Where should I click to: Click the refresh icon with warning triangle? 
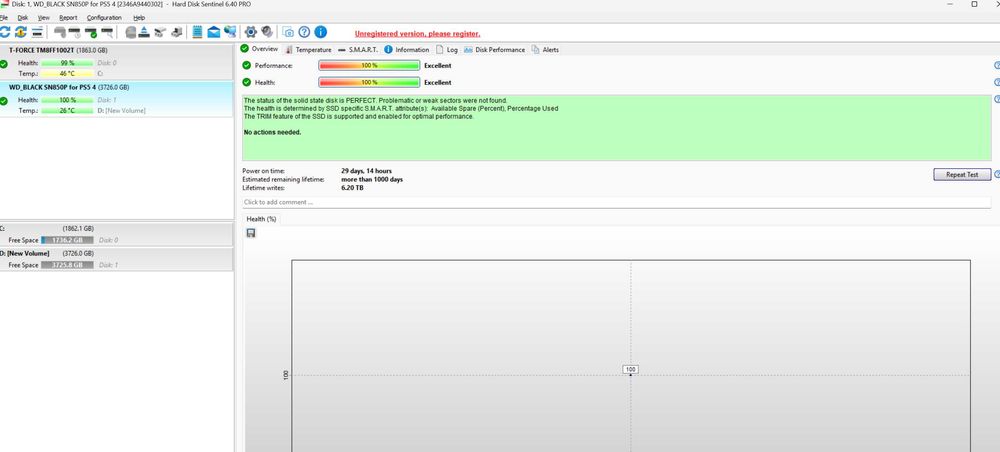point(20,32)
